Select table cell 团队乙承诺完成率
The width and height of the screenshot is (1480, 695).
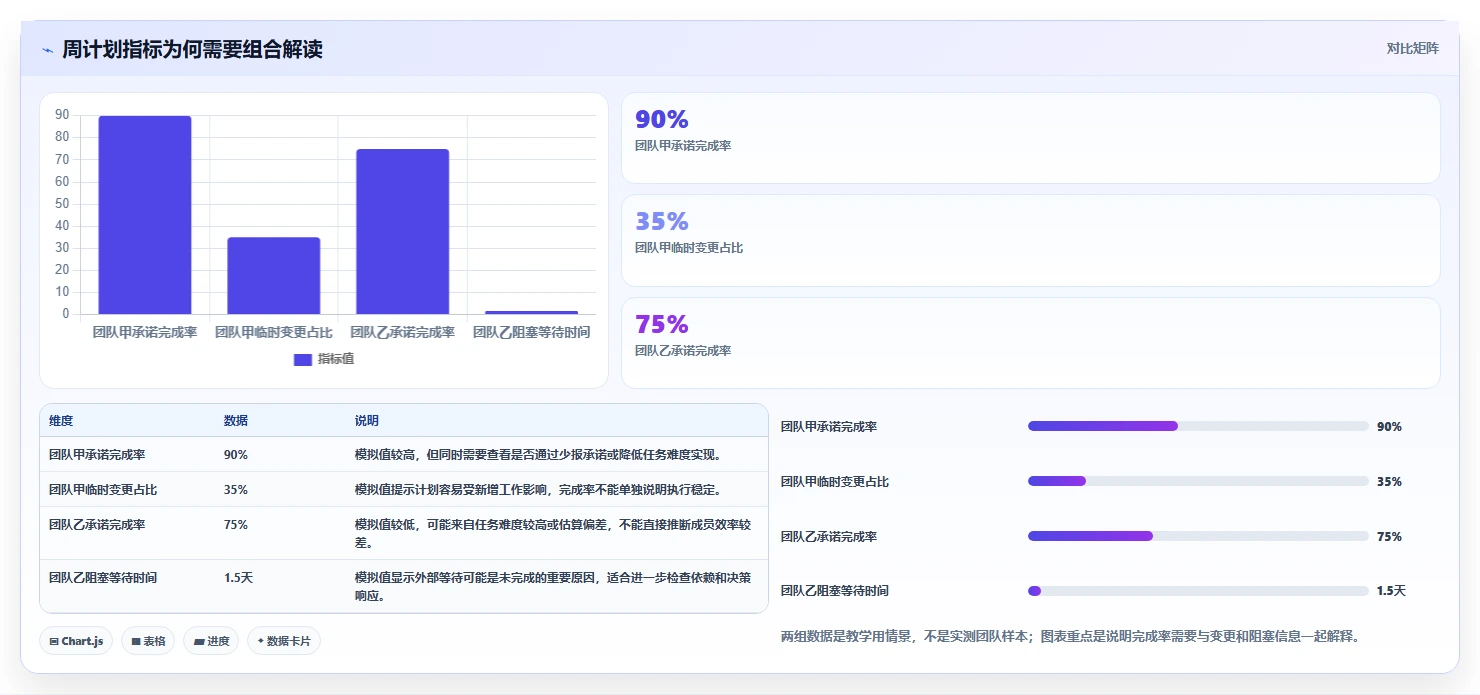97,524
